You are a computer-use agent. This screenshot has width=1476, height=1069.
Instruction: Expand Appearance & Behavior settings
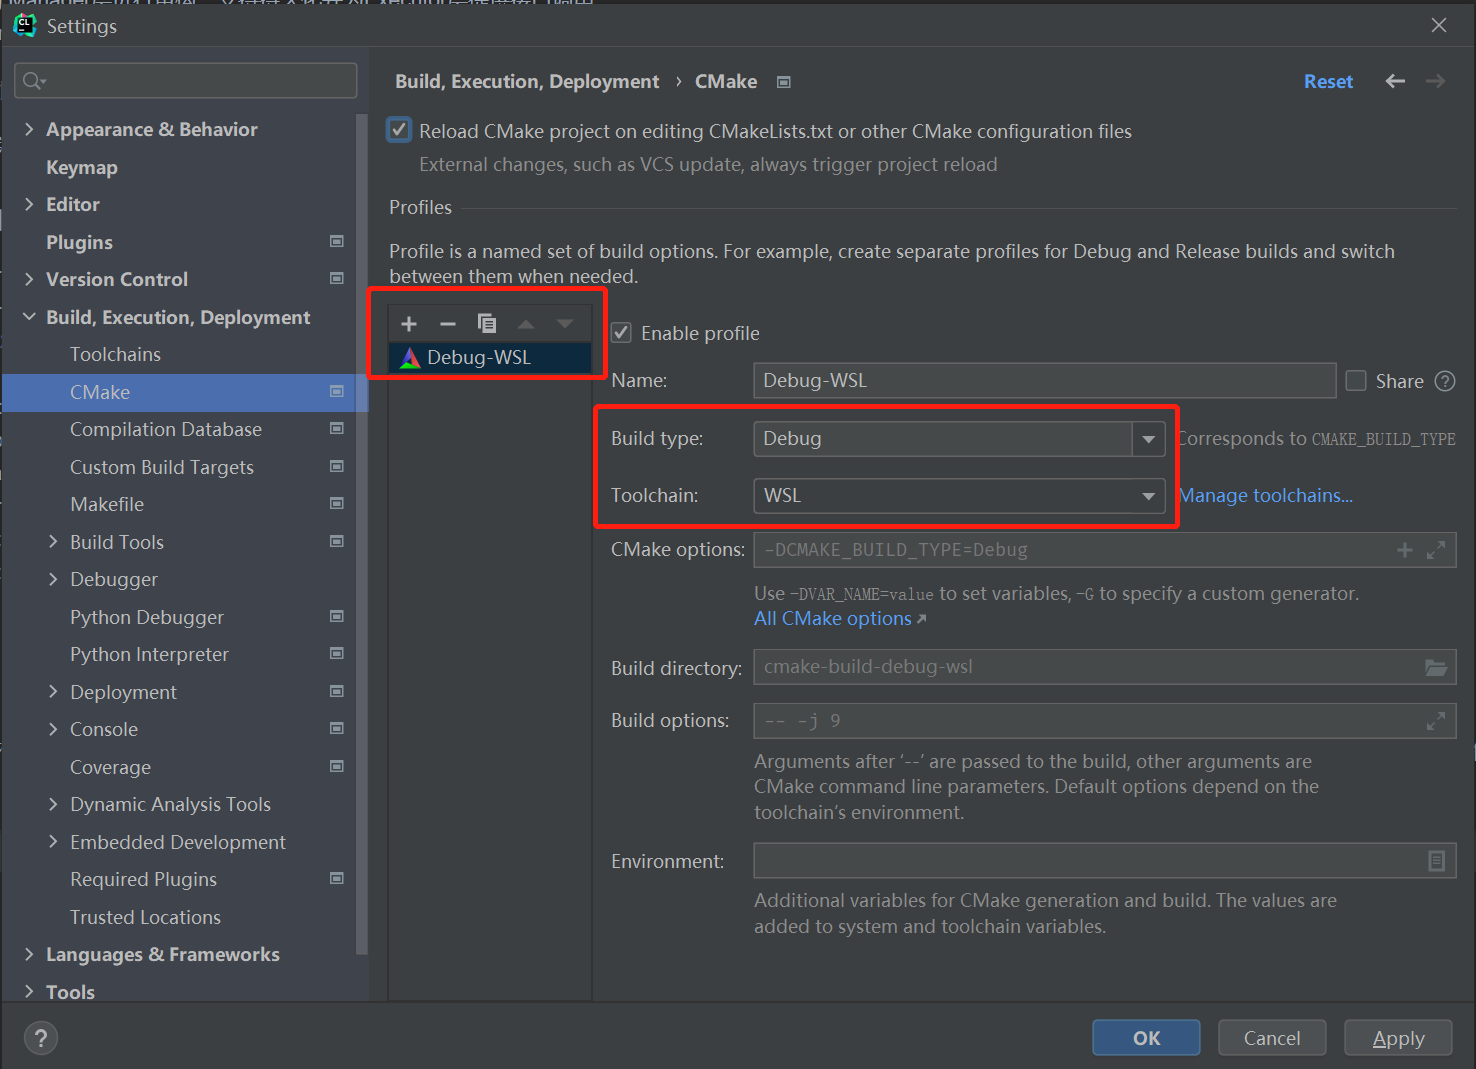pos(29,130)
